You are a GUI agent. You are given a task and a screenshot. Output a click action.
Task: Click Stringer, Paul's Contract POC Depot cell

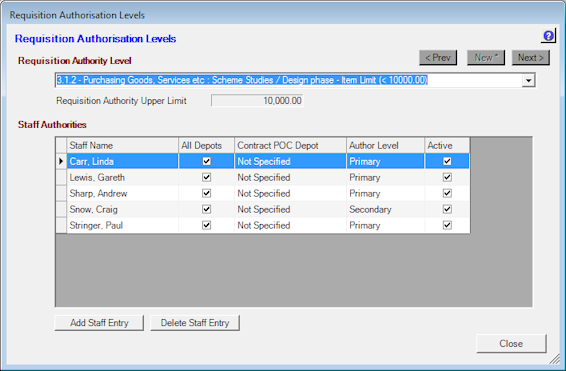[x=290, y=225]
